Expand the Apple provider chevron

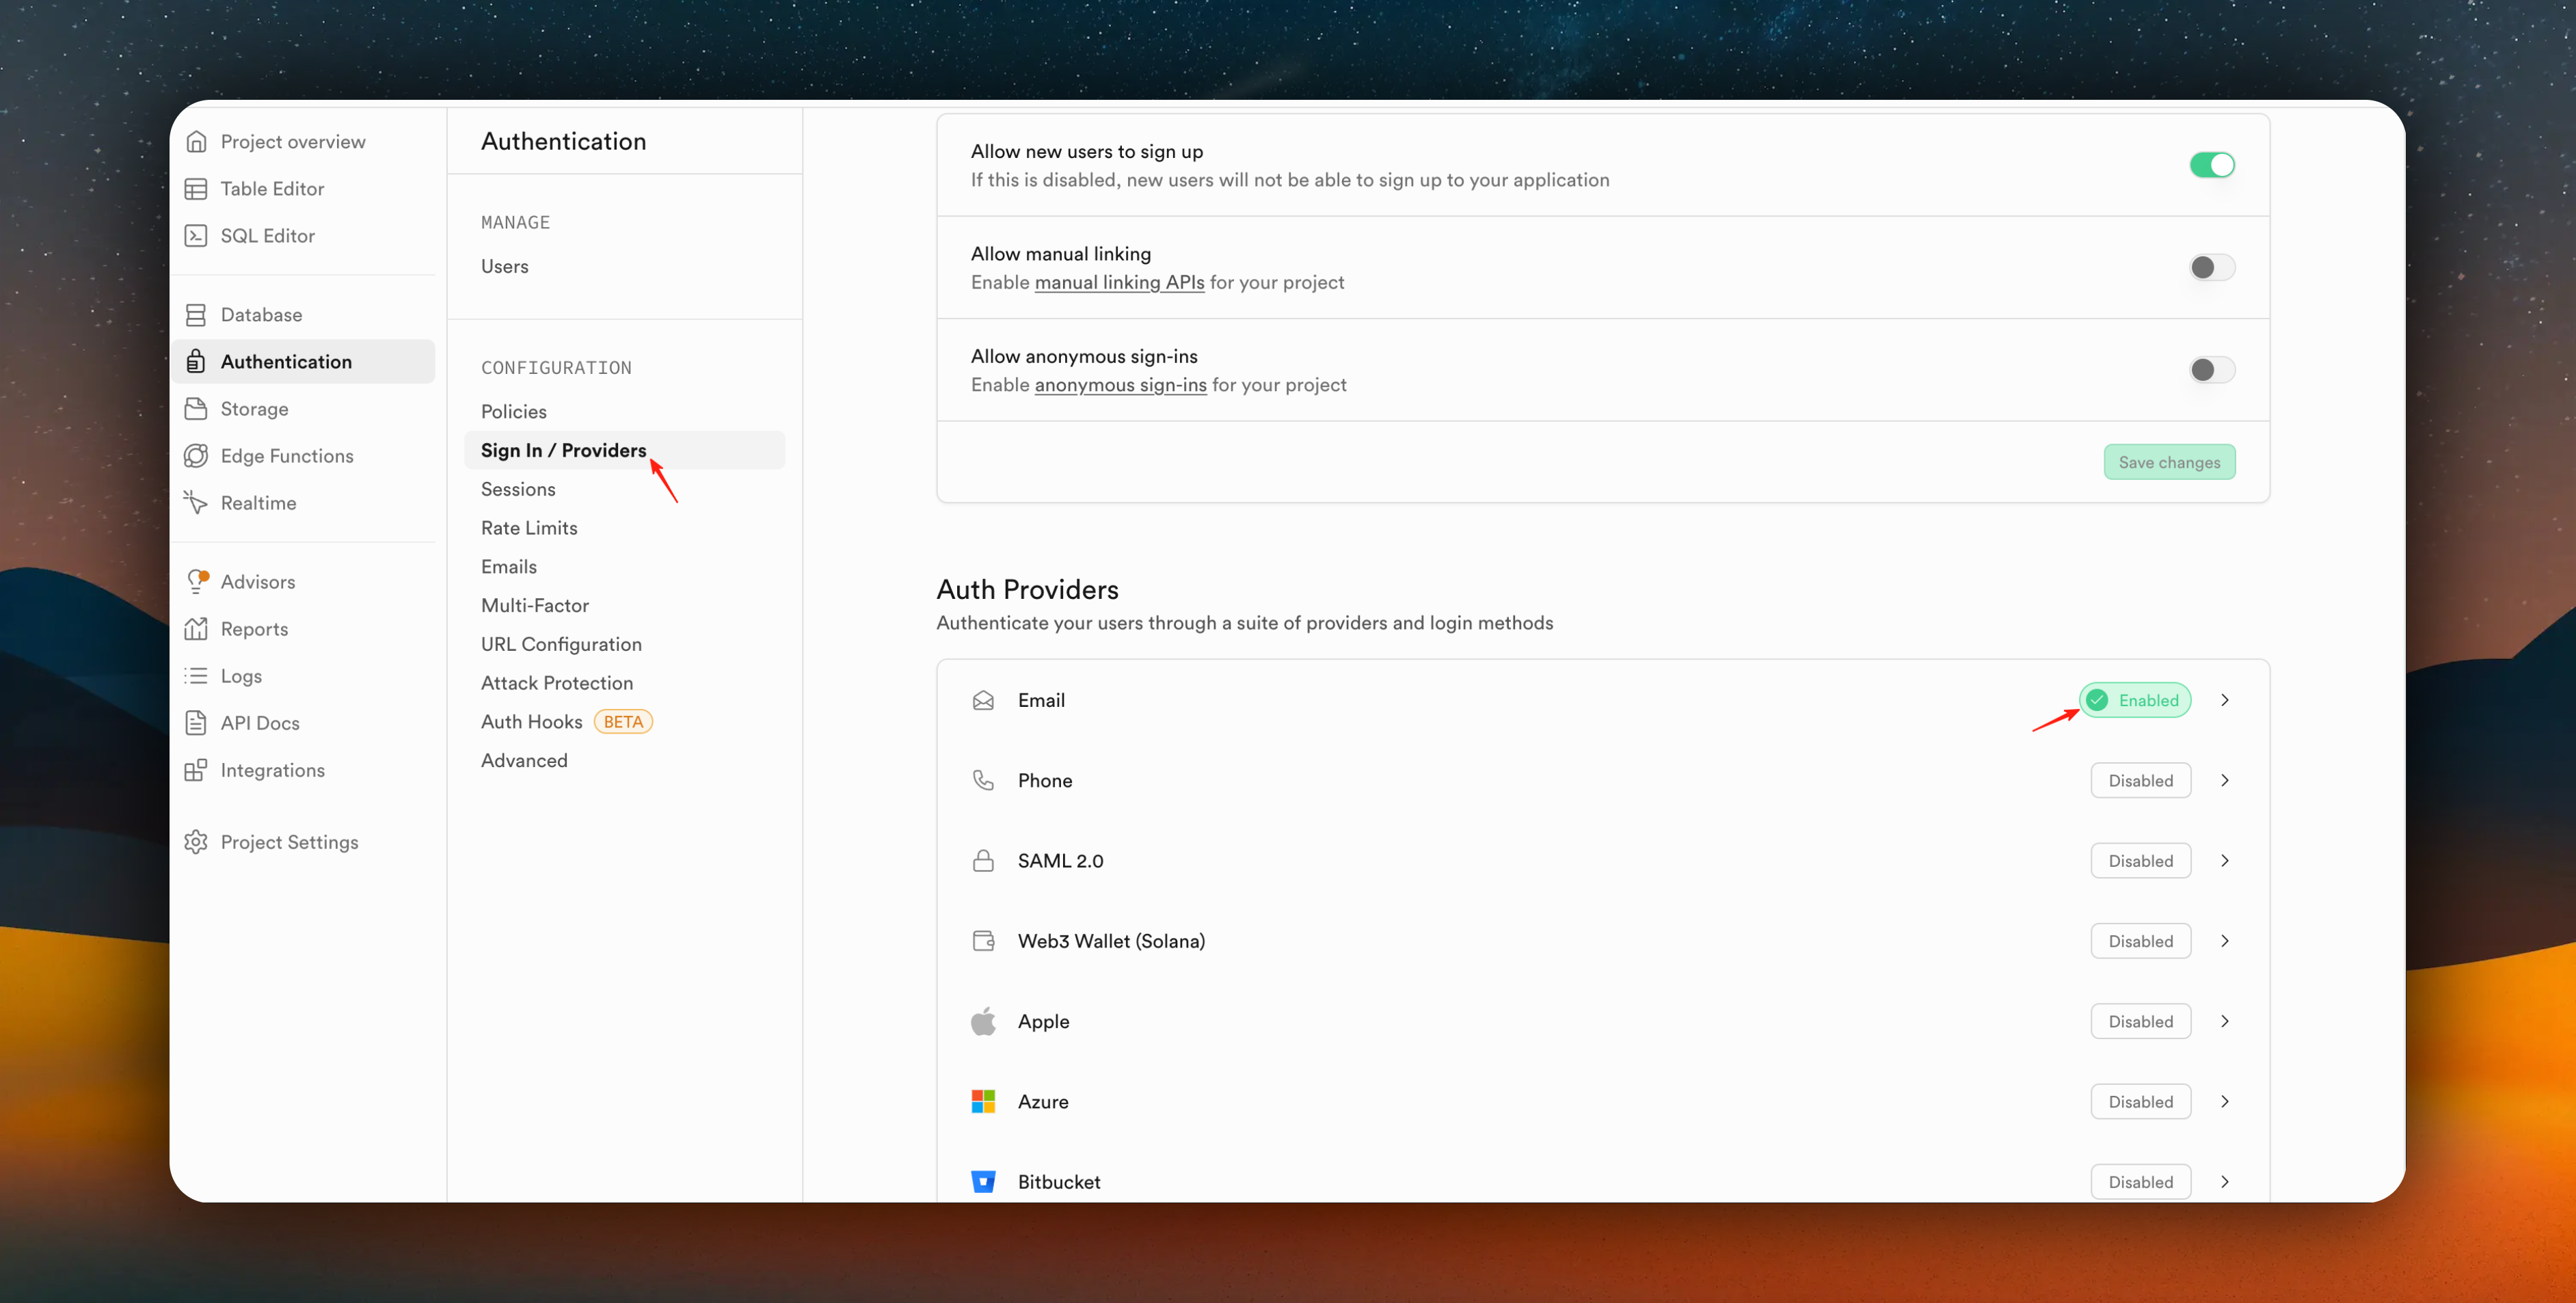pos(2225,1021)
